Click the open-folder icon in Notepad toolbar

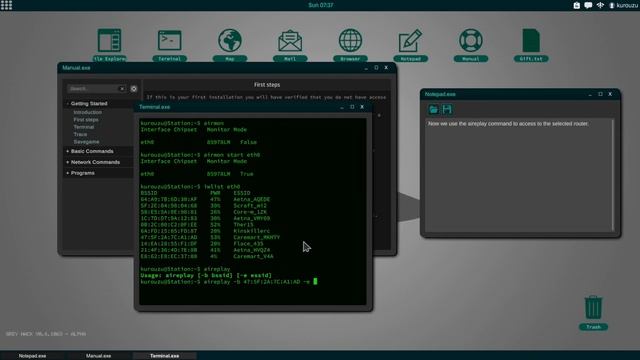coord(433,109)
